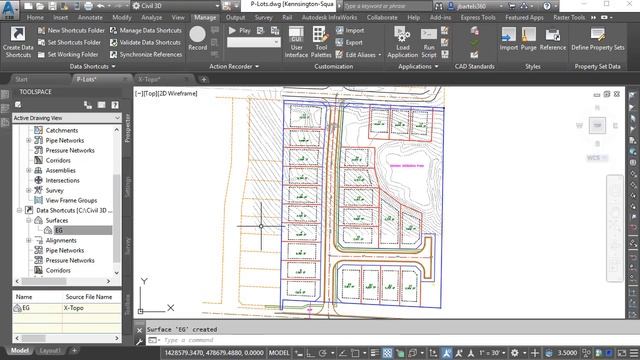640x360 pixels.
Task: Open Tool Palettes customization
Action: click(x=321, y=42)
